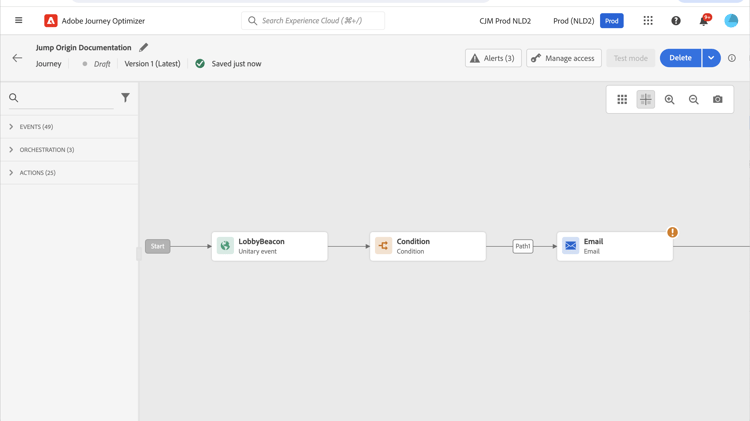The width and height of the screenshot is (750, 421).
Task: Go back using the left arrow
Action: (x=17, y=58)
